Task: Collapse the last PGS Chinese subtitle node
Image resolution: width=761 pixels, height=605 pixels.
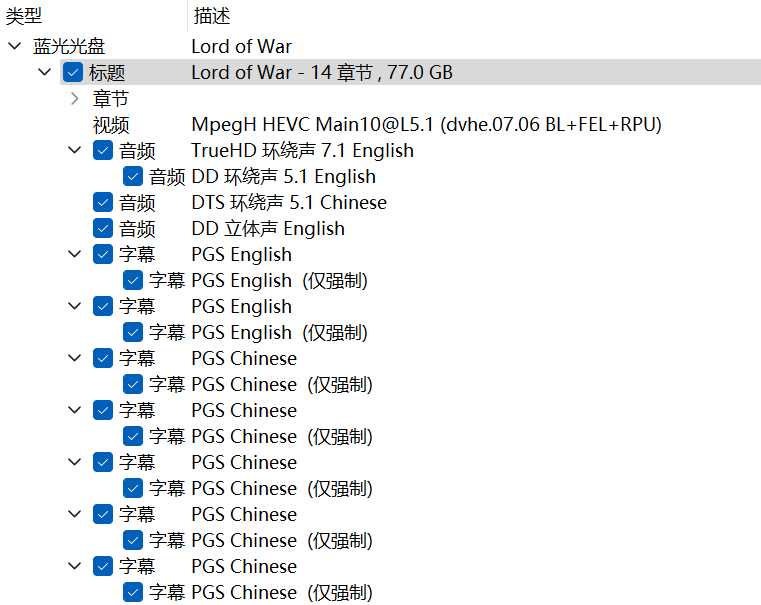Action: click(75, 566)
